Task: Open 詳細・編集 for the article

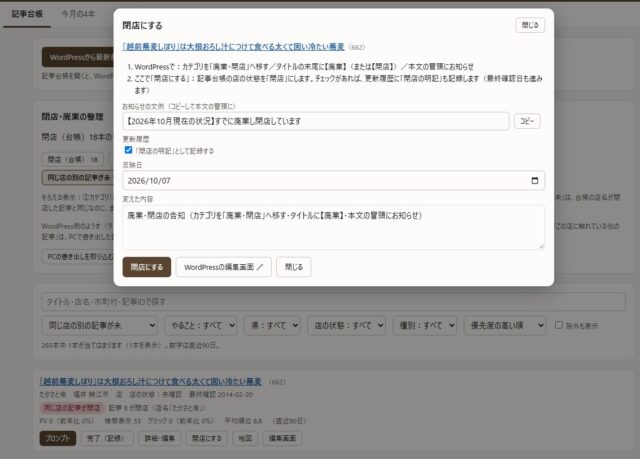Action: pos(159,438)
